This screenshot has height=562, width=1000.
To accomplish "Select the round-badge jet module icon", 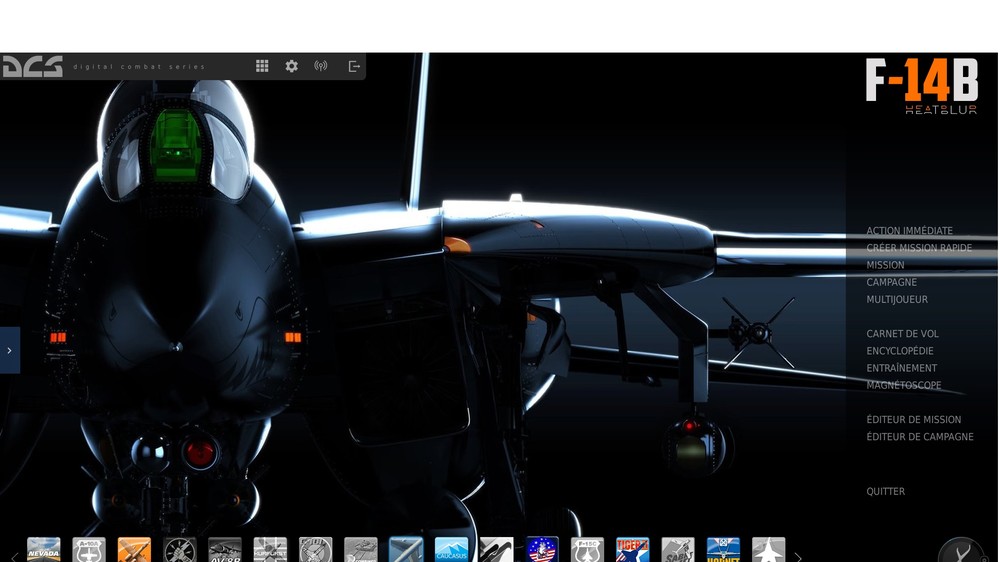I will [315, 549].
